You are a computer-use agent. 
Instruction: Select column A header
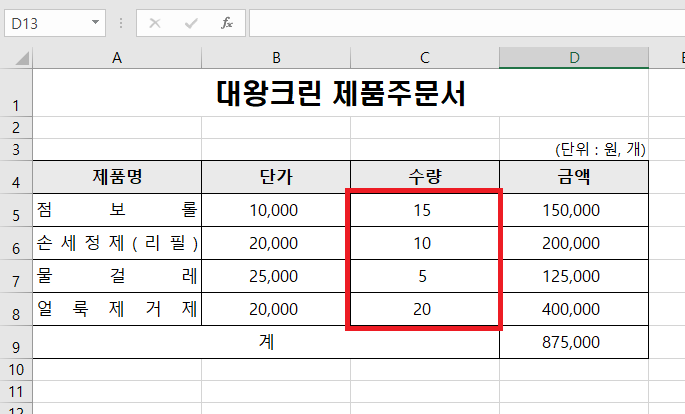click(x=117, y=58)
